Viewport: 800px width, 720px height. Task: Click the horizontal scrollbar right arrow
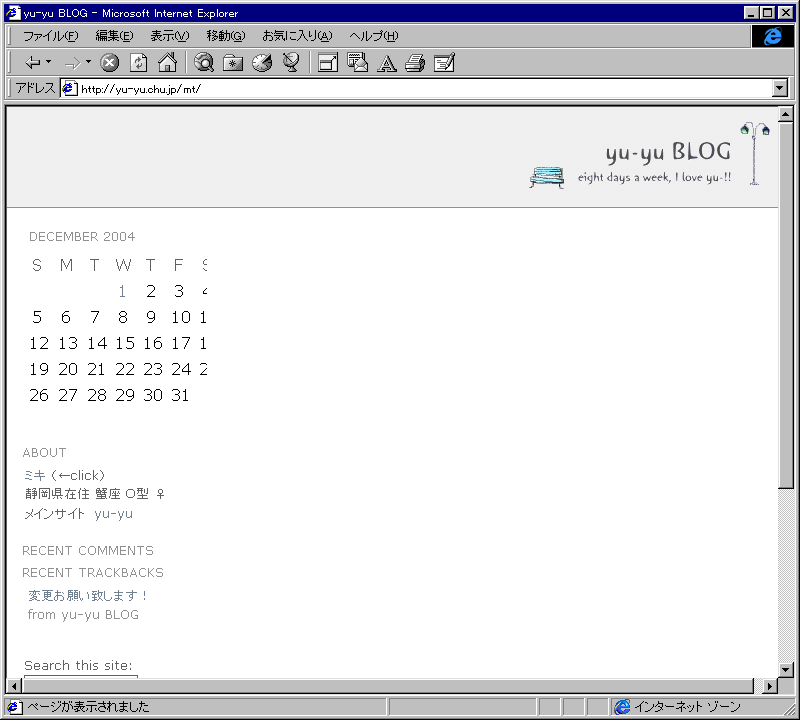(770, 686)
